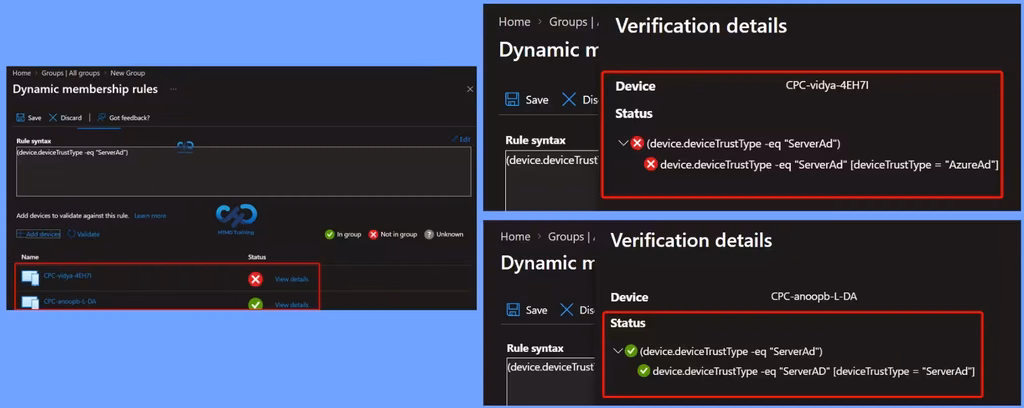Click Discard X icon in the New Group rules pane

tap(53, 118)
